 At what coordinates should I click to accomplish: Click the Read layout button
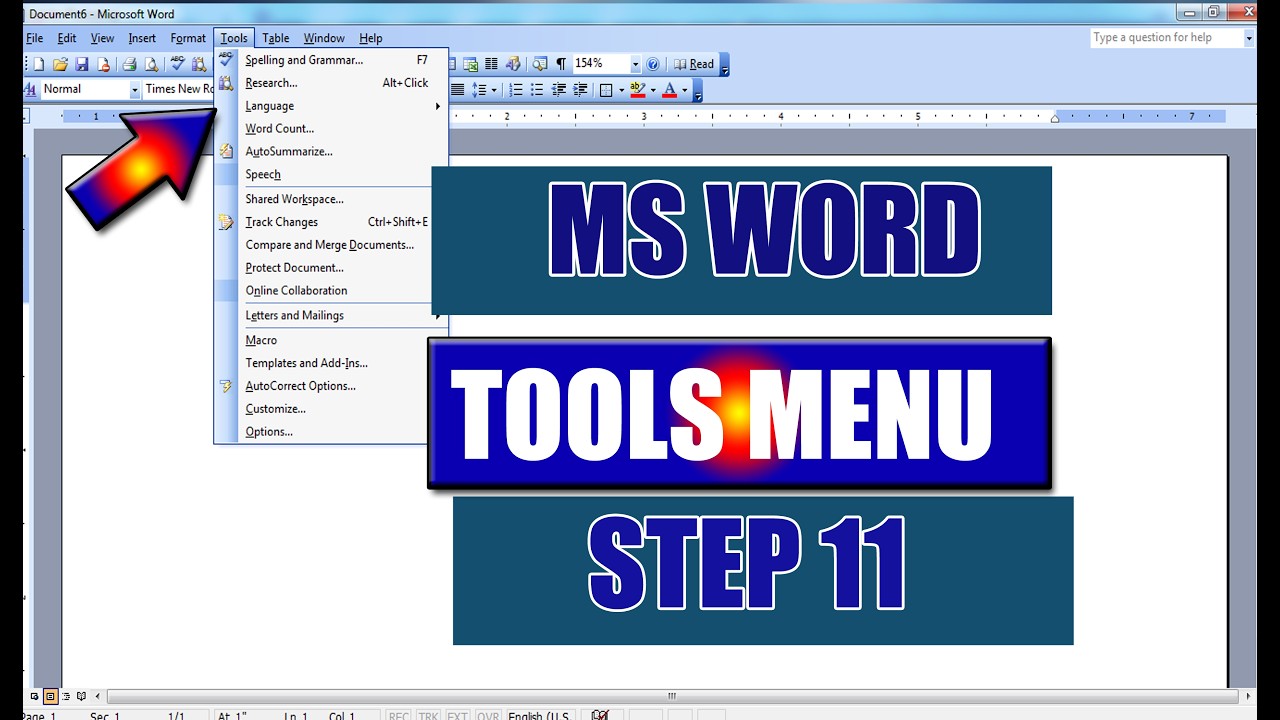[x=694, y=64]
